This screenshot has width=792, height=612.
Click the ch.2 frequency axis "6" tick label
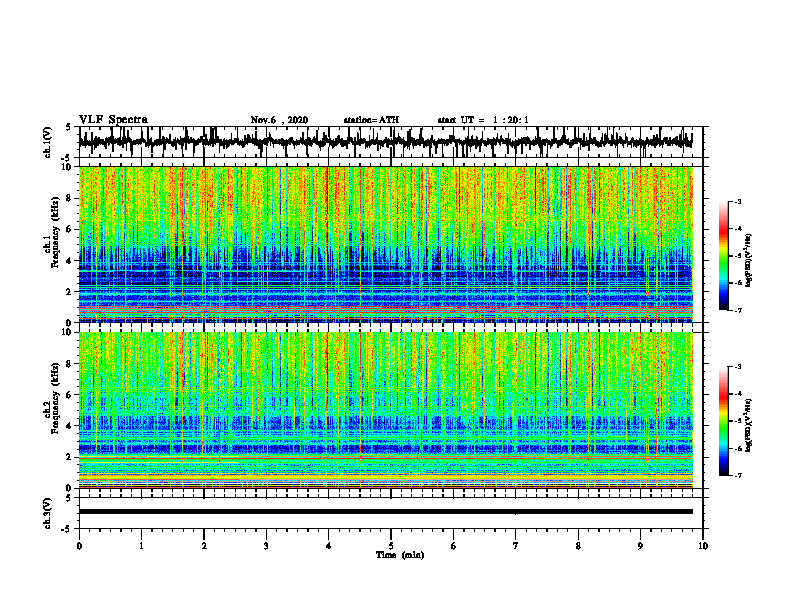[69, 395]
